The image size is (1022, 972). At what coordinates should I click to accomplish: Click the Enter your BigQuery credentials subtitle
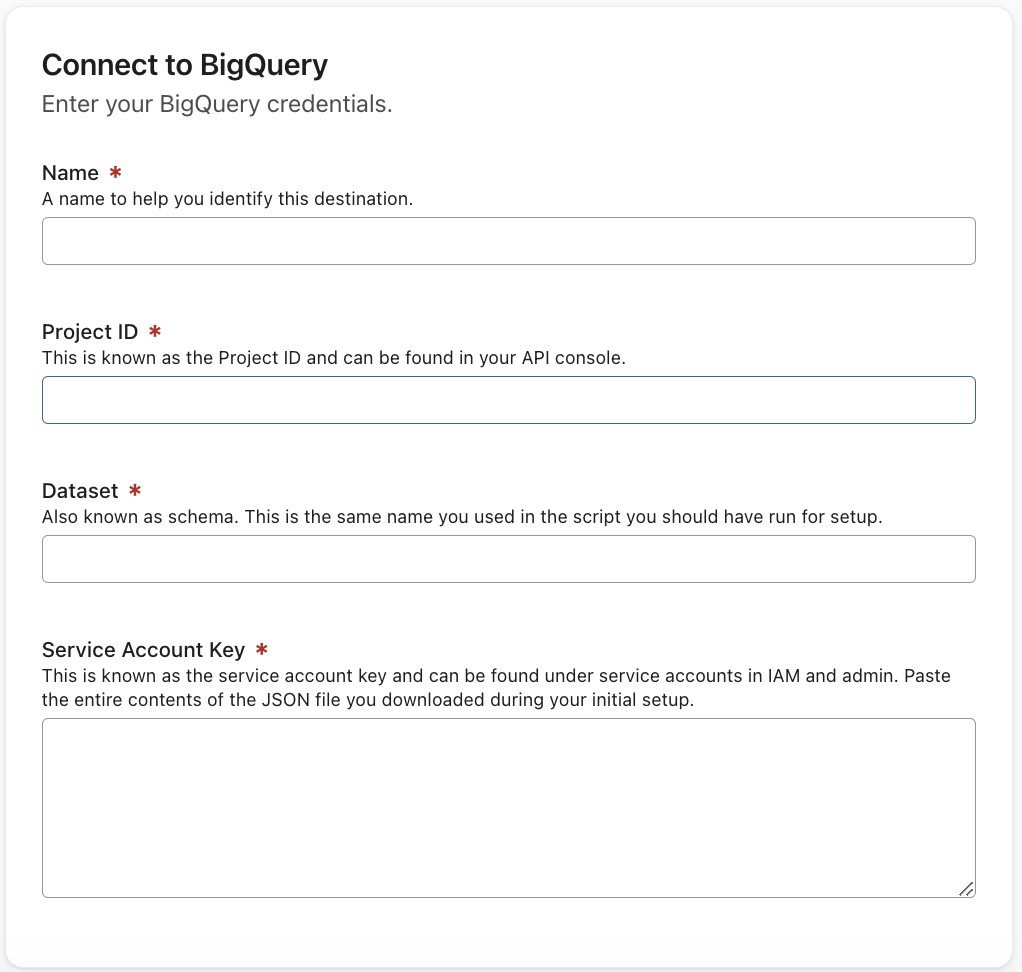tap(216, 103)
